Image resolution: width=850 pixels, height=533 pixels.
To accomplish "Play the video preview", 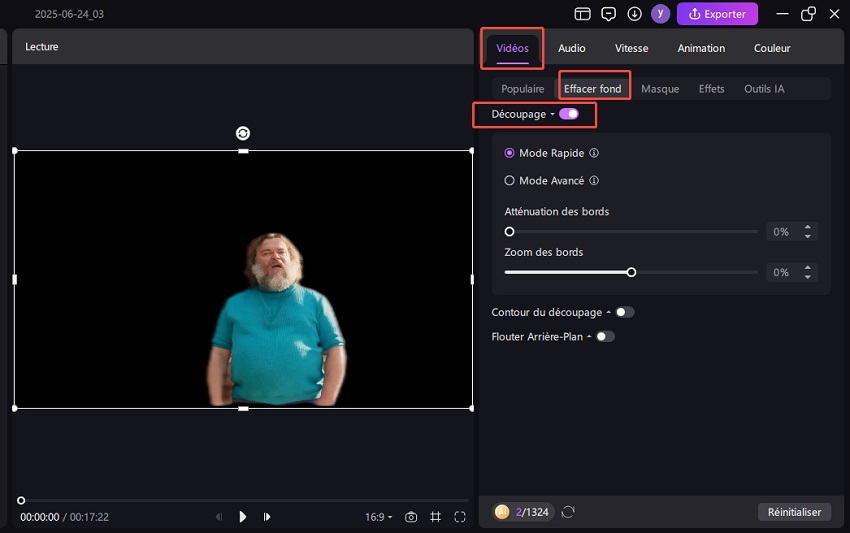I will [x=242, y=517].
